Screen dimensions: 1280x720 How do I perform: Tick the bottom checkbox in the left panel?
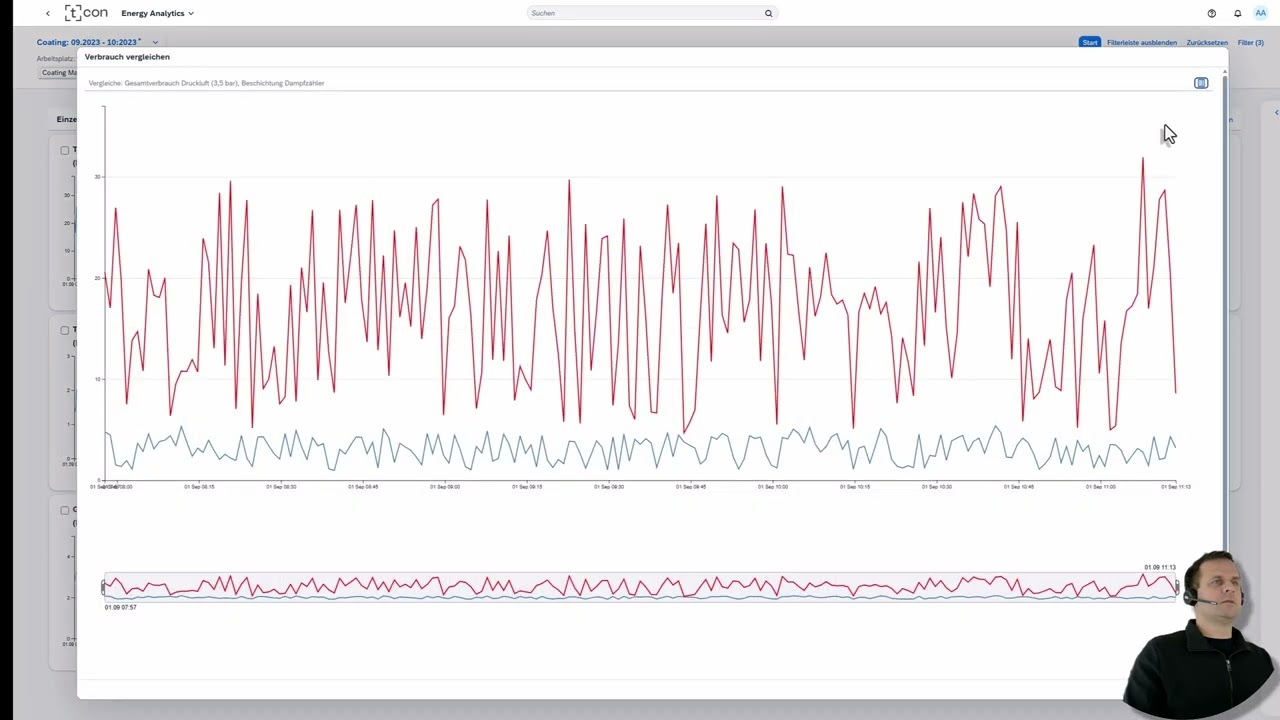65,510
